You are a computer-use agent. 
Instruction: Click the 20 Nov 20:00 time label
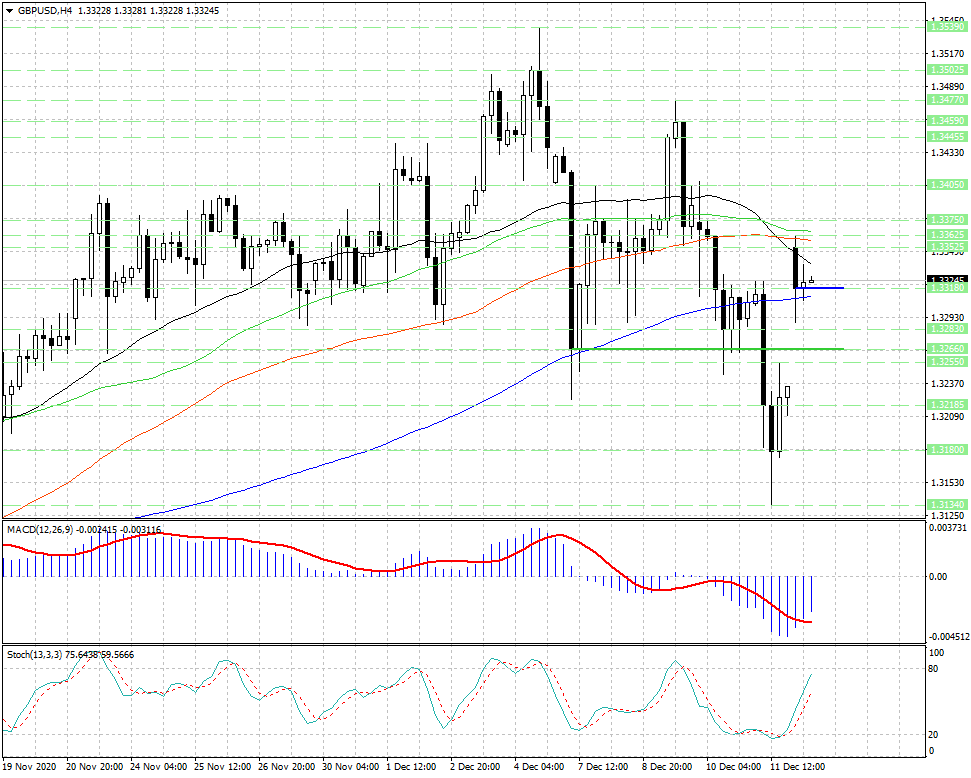pyautogui.click(x=95, y=767)
